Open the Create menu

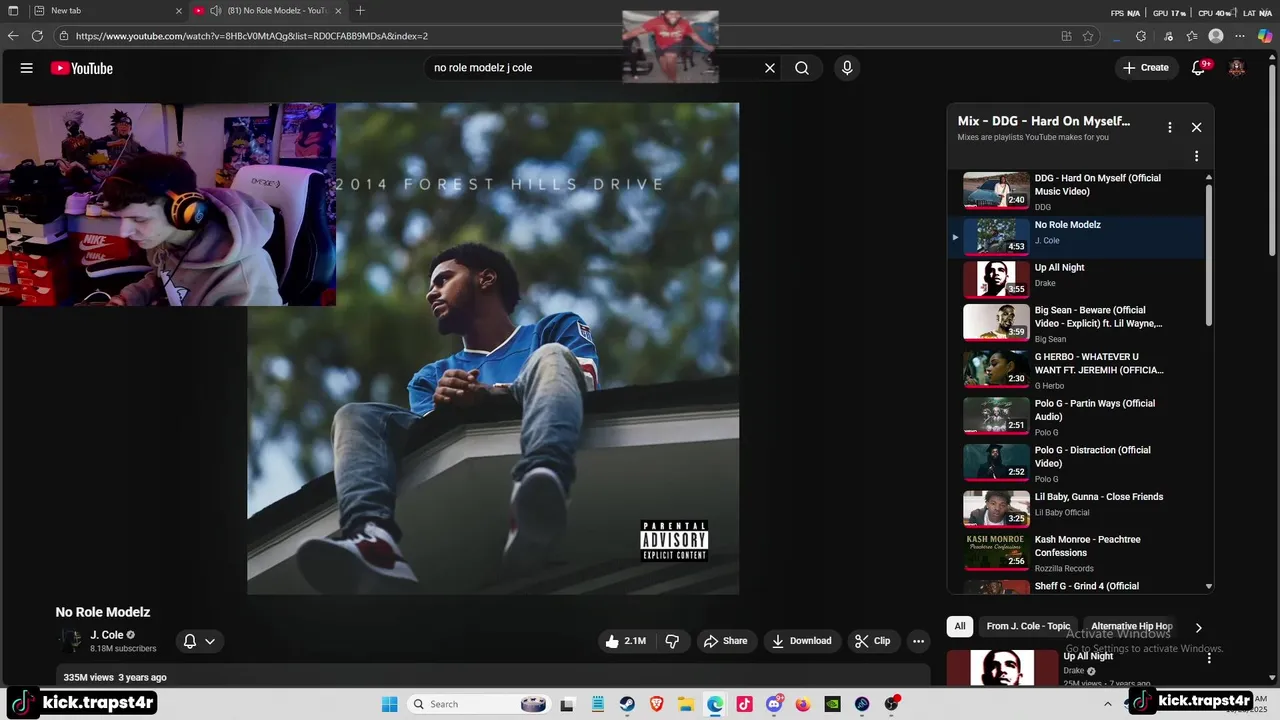point(1146,68)
